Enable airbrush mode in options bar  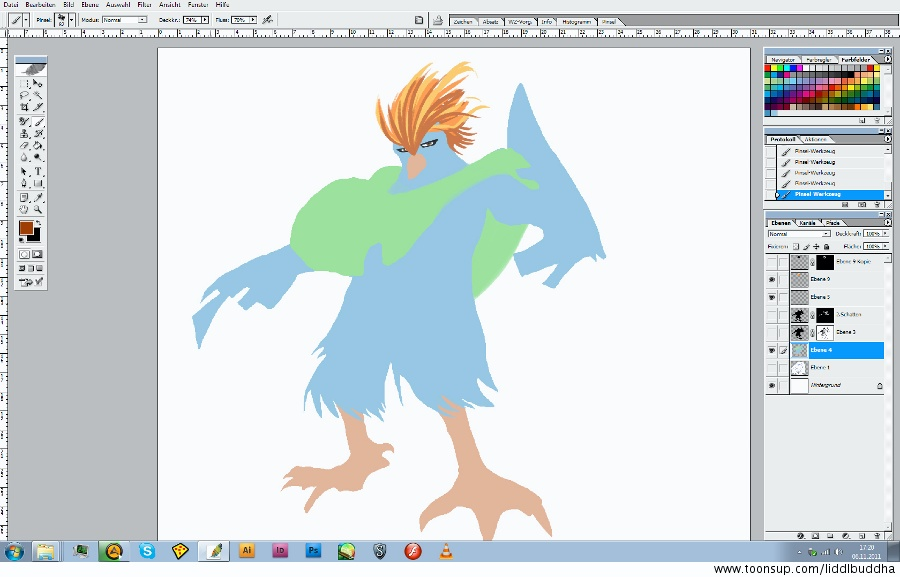[x=267, y=20]
